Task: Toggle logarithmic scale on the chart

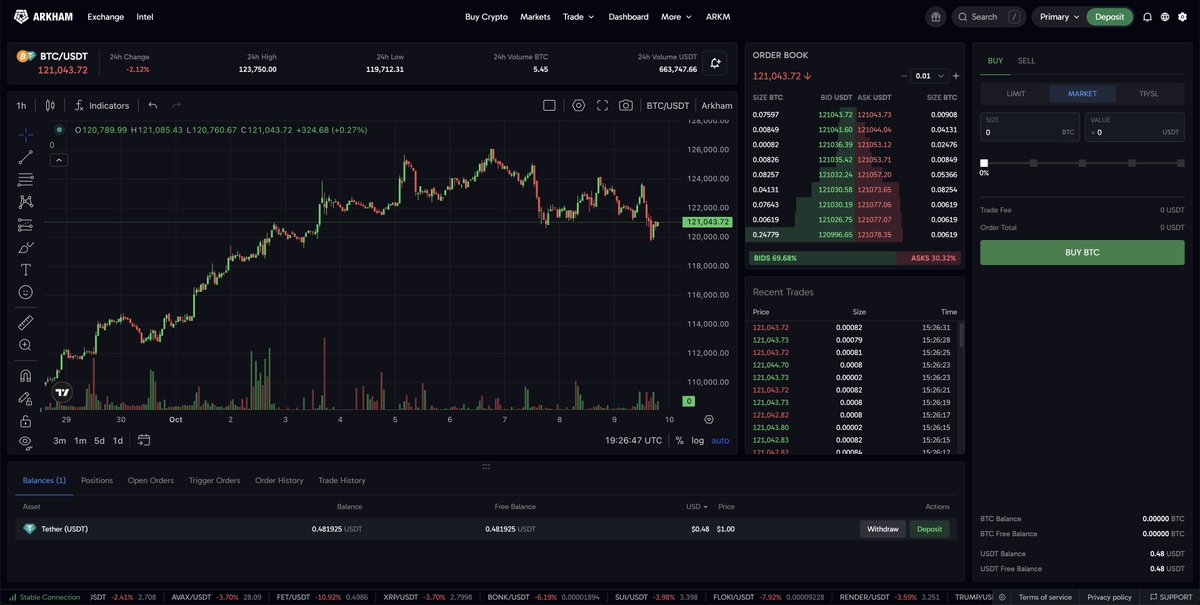Action: click(x=697, y=440)
